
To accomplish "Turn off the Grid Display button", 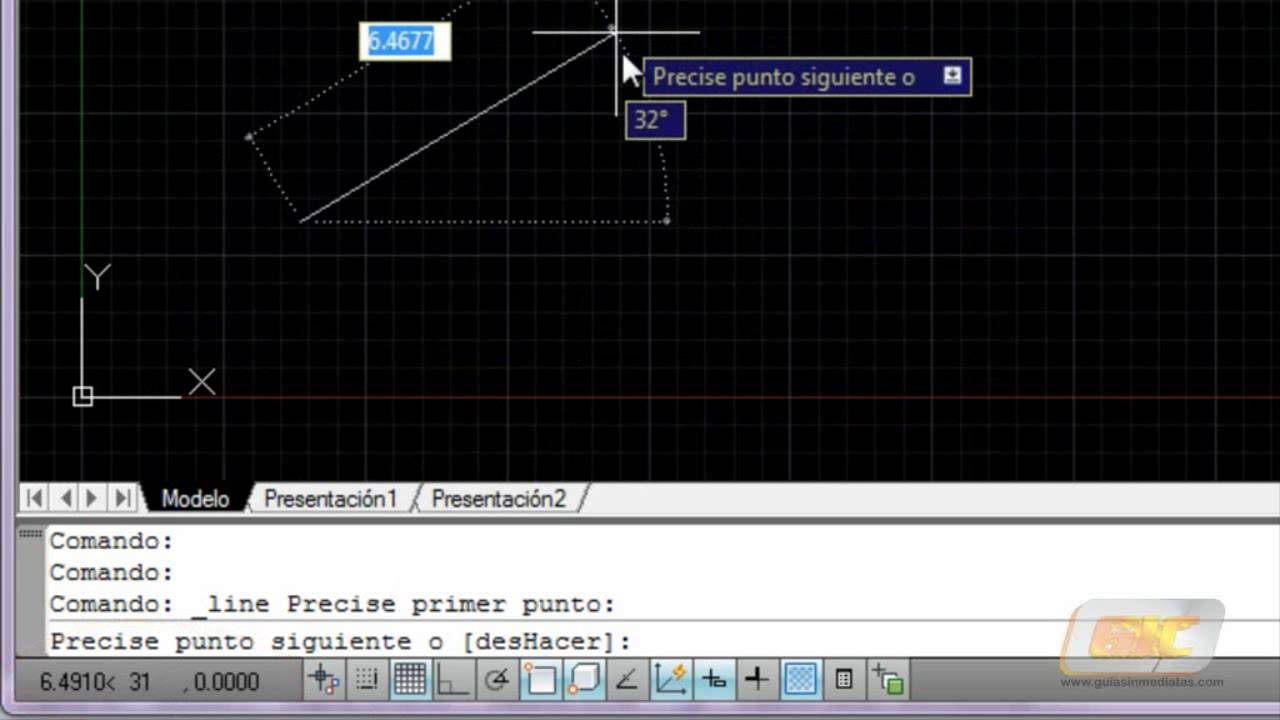I will point(410,680).
